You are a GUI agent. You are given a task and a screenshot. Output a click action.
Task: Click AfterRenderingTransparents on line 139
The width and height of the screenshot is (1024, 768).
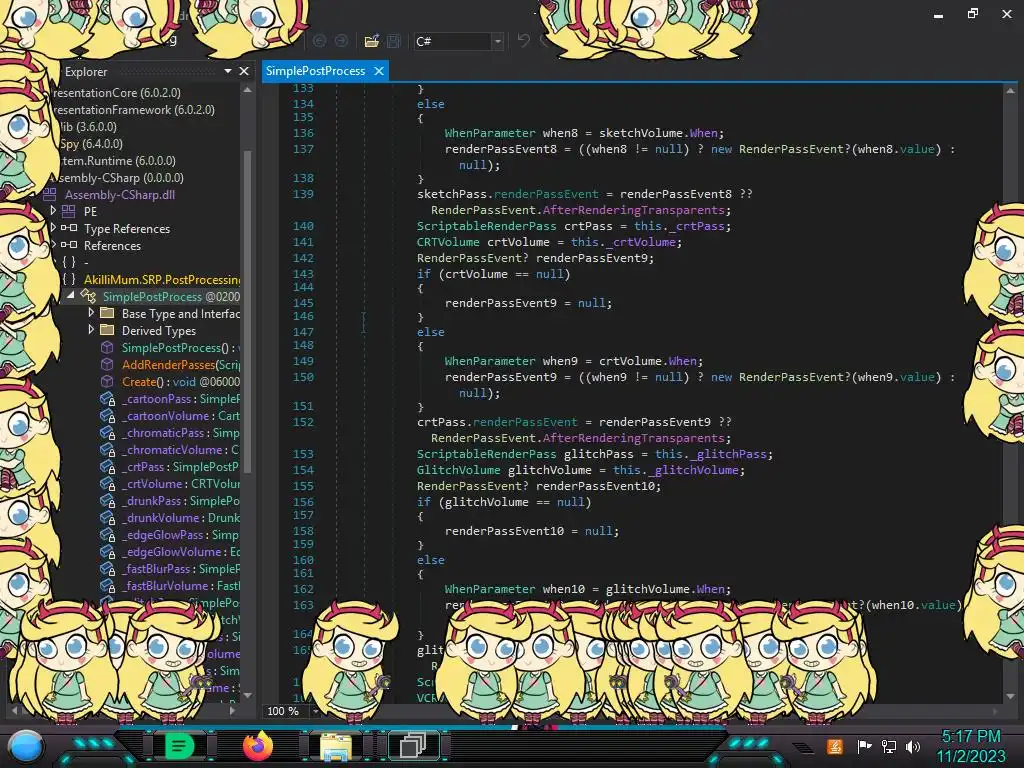[x=633, y=210]
